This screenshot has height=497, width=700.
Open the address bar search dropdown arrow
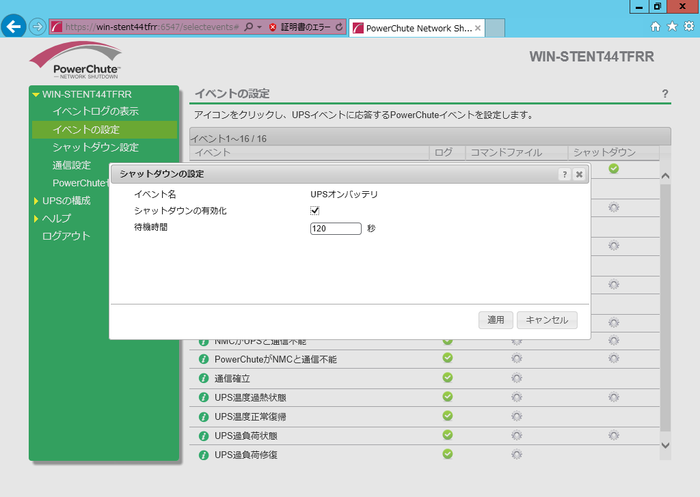[x=259, y=27]
